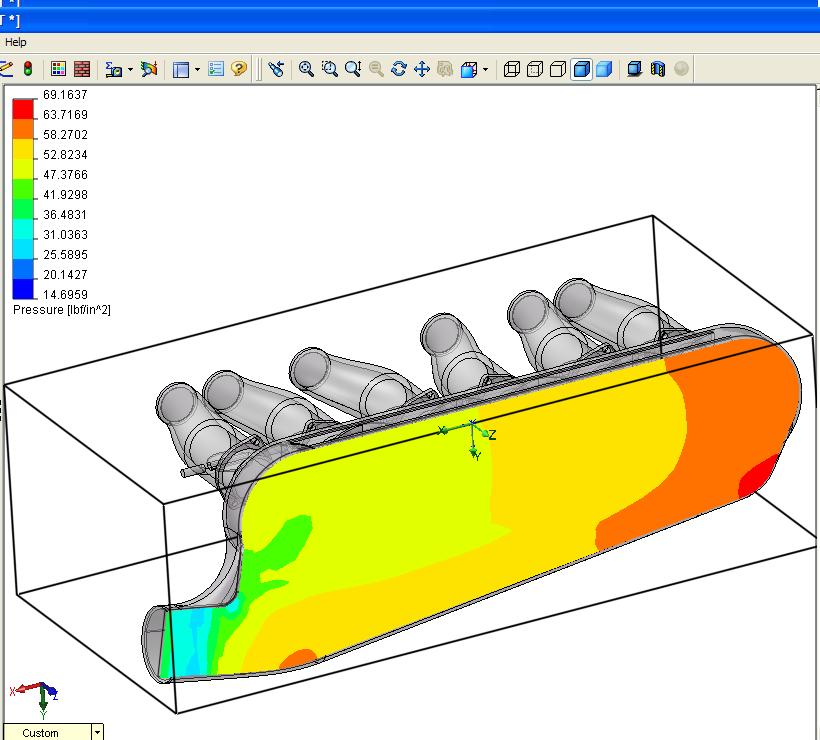
Task: Open the Help menu
Action: click(16, 42)
